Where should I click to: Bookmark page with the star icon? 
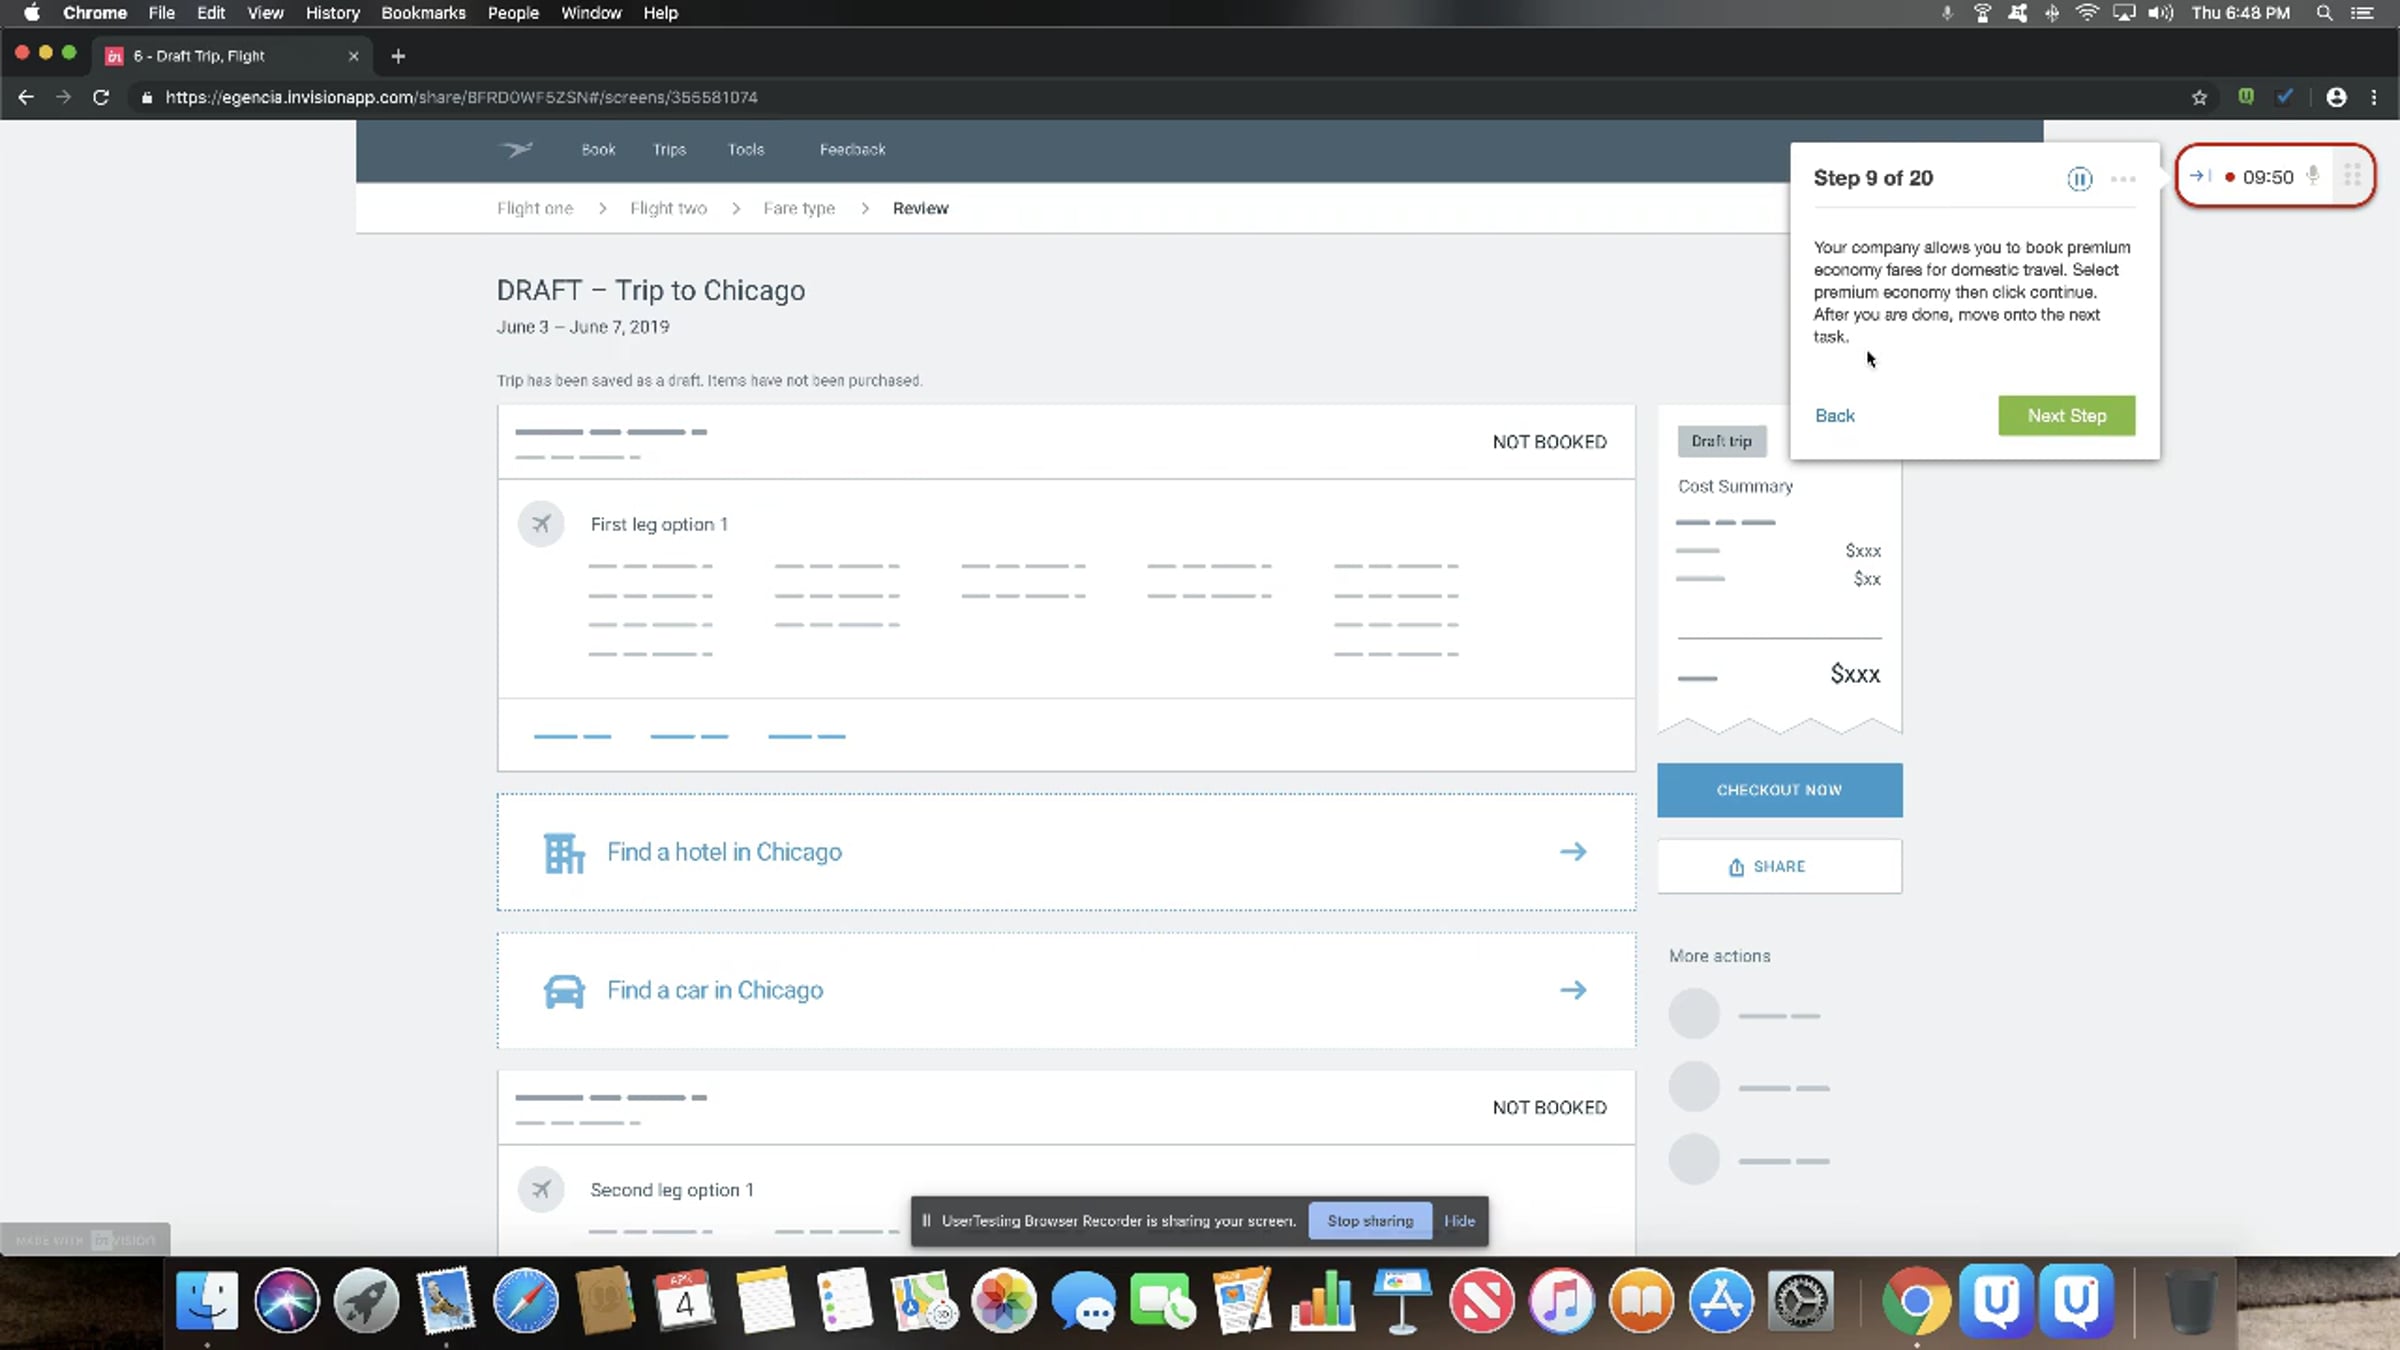pyautogui.click(x=2199, y=98)
